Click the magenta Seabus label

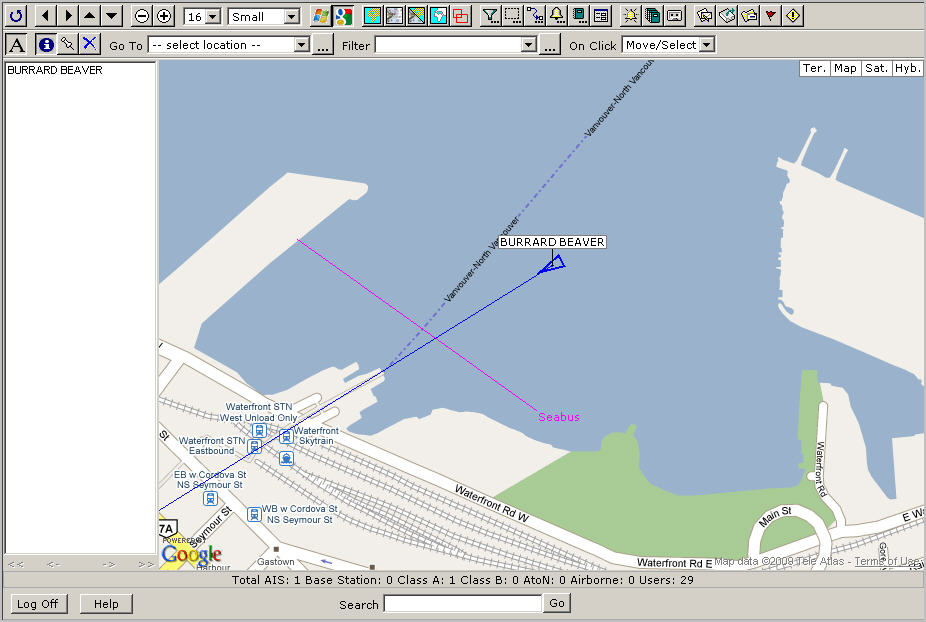[559, 417]
